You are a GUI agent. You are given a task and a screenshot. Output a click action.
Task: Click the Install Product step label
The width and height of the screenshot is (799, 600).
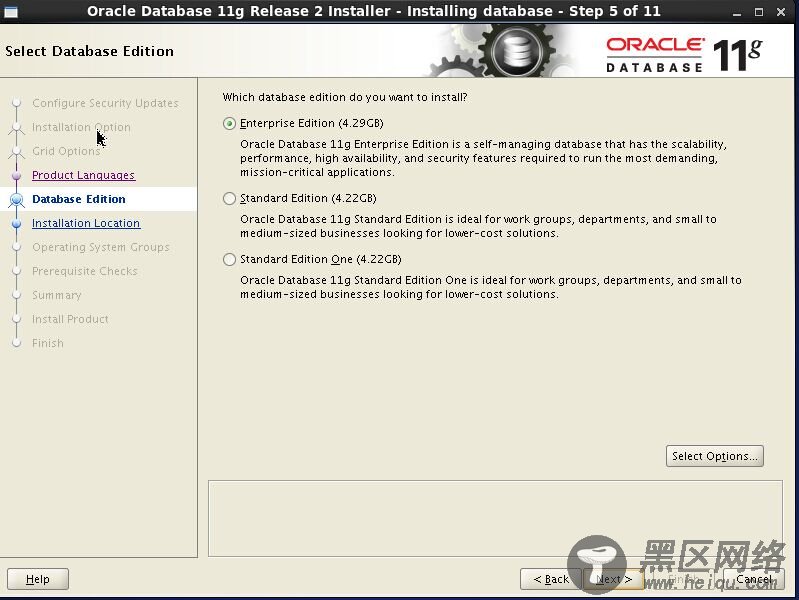tap(70, 319)
